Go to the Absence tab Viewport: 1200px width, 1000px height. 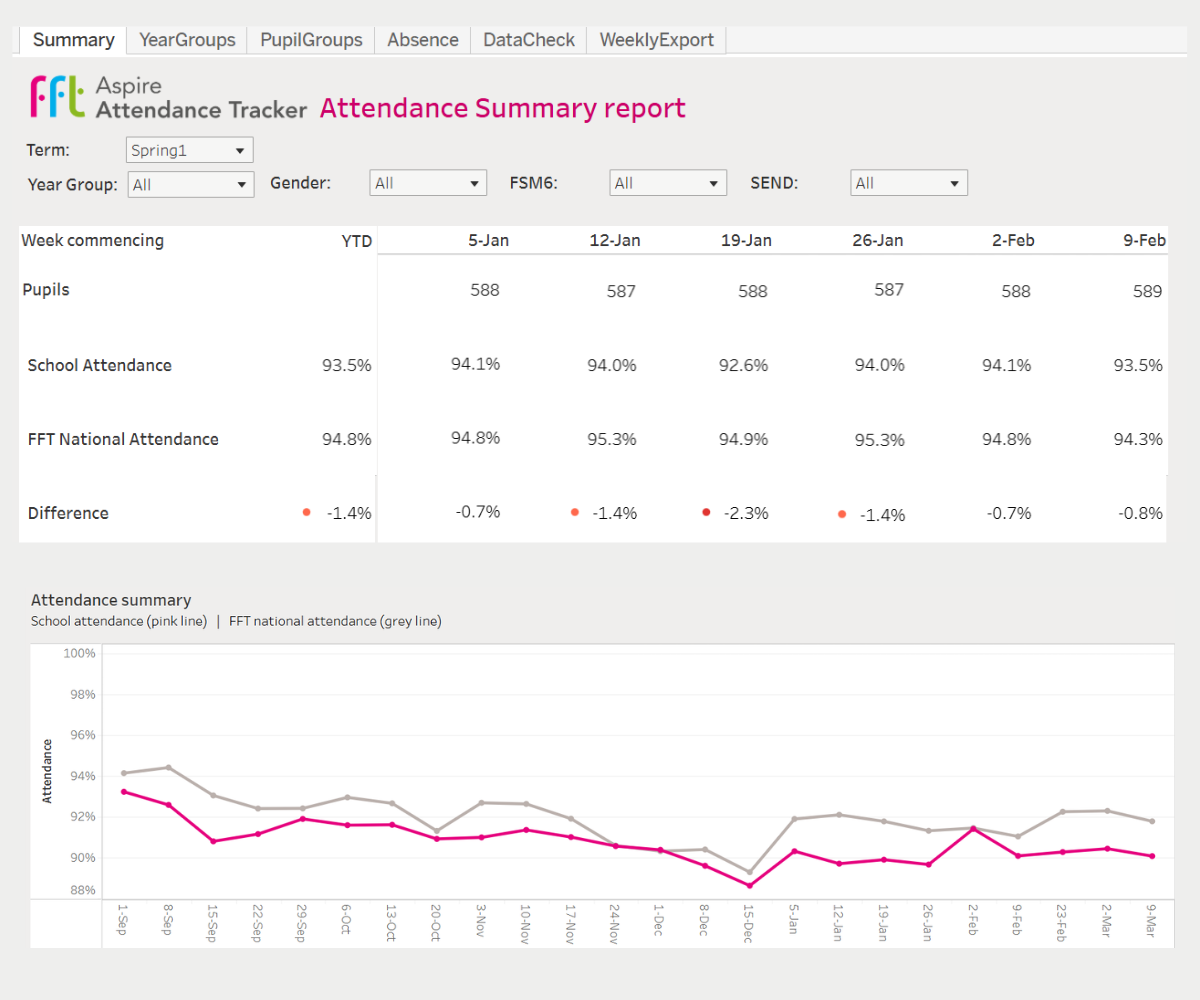point(422,40)
